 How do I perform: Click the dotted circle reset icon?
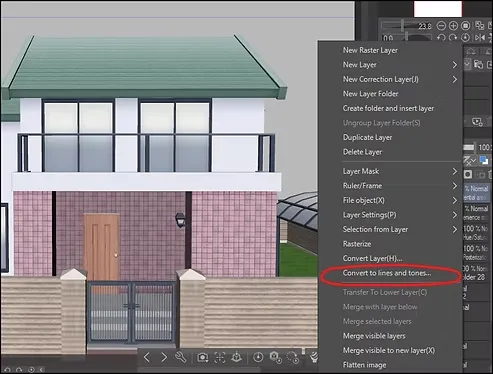click(293, 358)
